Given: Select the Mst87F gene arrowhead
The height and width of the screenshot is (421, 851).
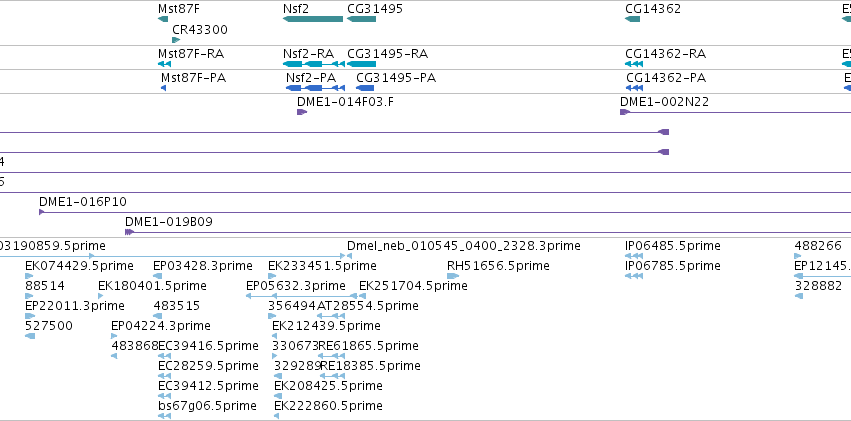Looking at the screenshot, I should pyautogui.click(x=163, y=19).
